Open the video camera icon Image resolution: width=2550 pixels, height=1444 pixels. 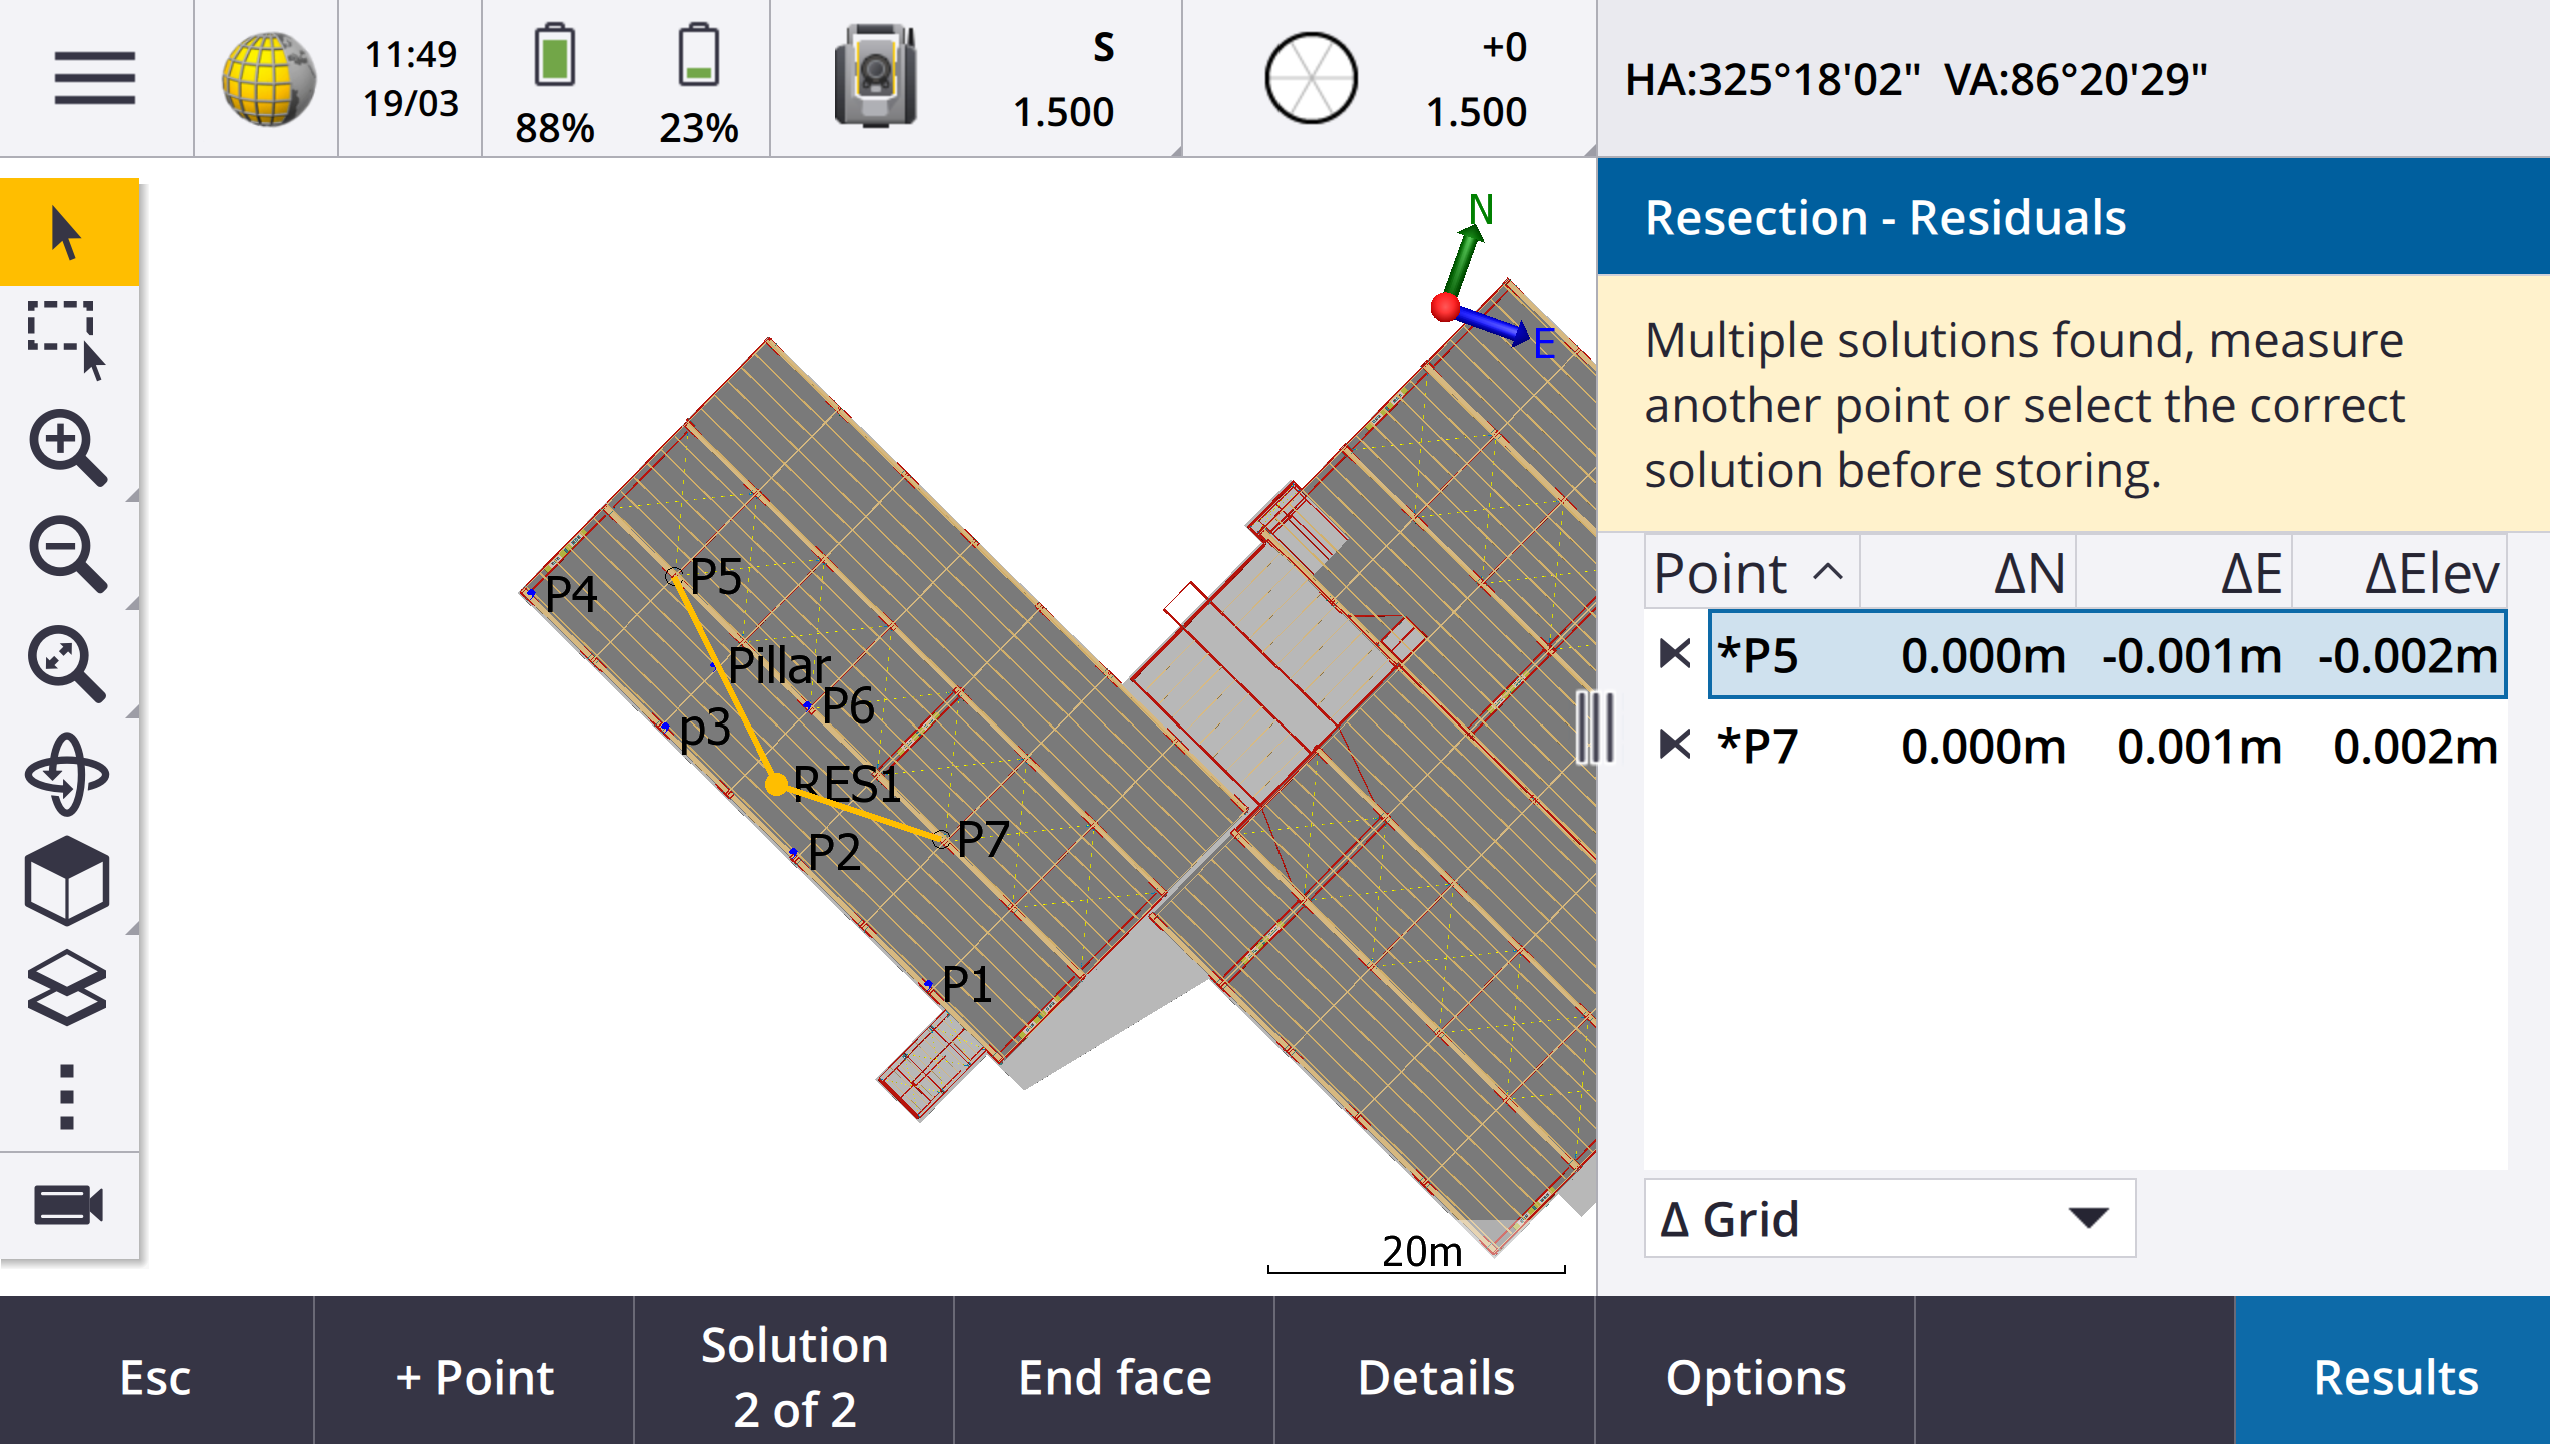[67, 1205]
